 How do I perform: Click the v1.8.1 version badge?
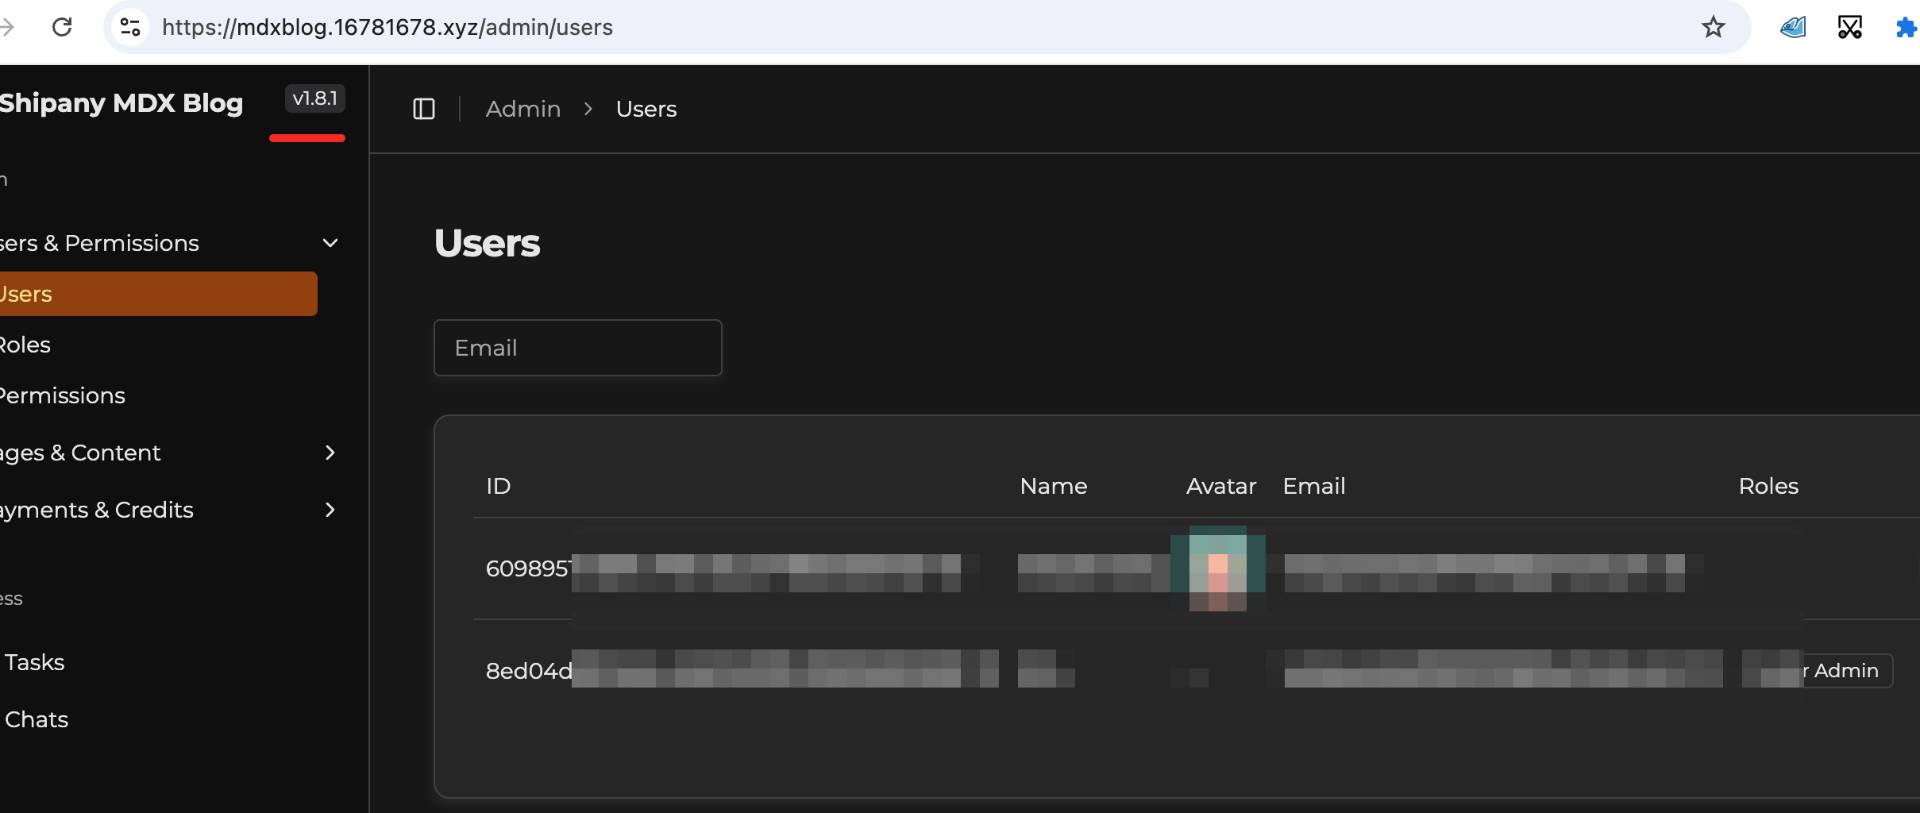(x=315, y=98)
